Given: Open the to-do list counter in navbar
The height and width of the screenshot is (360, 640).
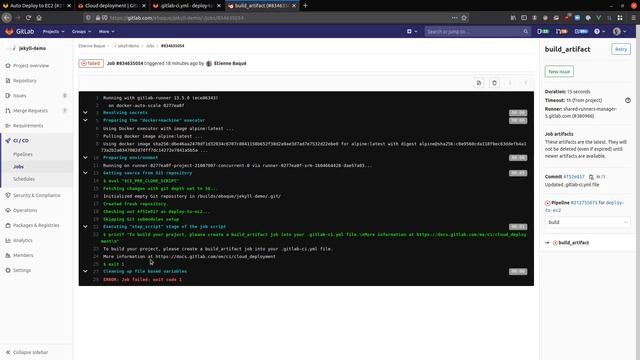Looking at the screenshot, I should click(581, 31).
